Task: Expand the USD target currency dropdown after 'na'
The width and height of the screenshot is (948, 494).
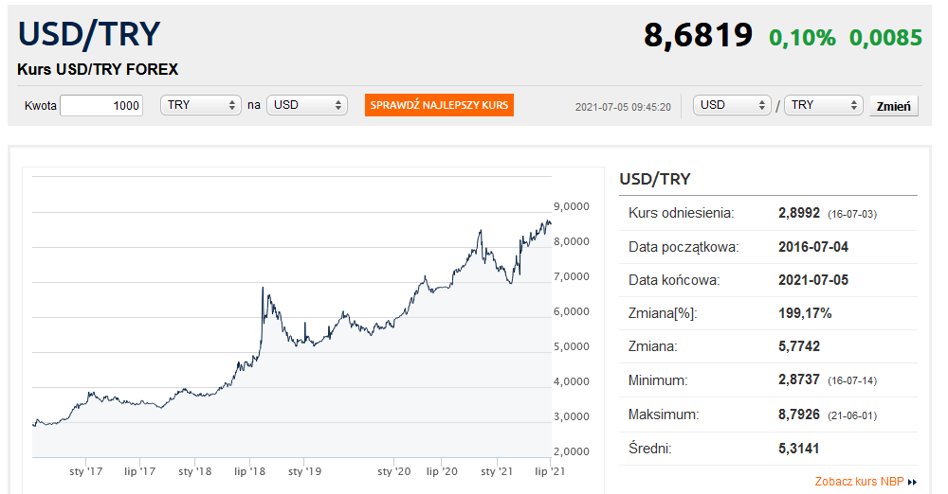Action: click(x=306, y=105)
